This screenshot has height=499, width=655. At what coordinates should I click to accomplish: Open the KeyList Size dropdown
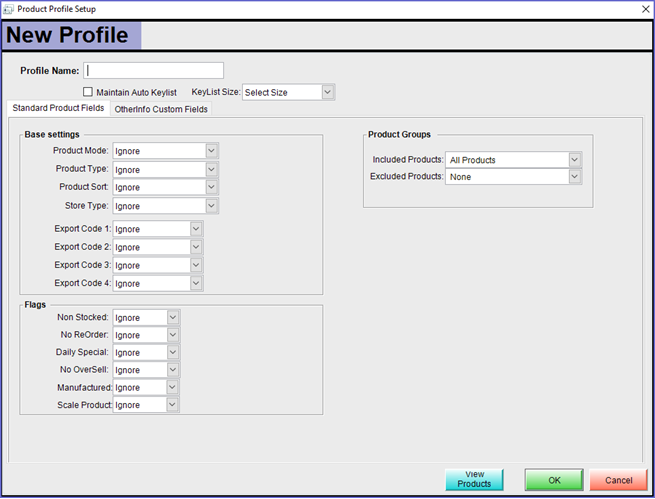pyautogui.click(x=327, y=92)
